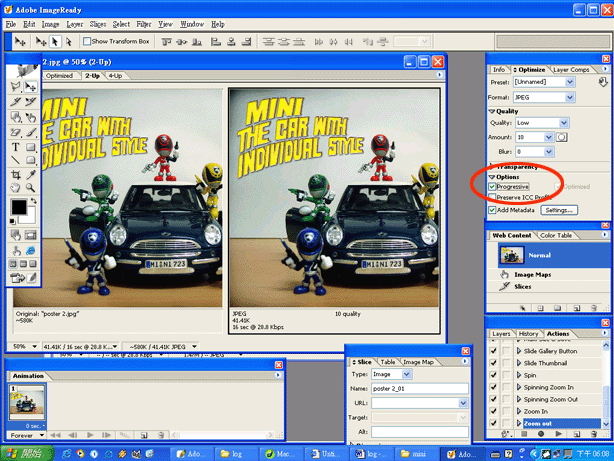Image resolution: width=614 pixels, height=461 pixels.
Task: Switch to the Image Map tab
Action: coord(418,362)
